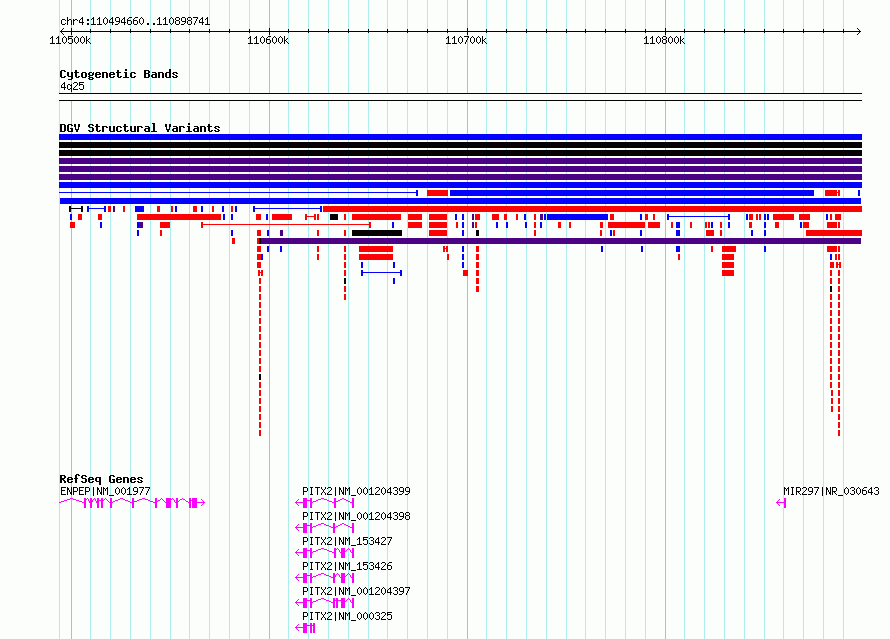Click the 110600k ruler label

[x=268, y=40]
